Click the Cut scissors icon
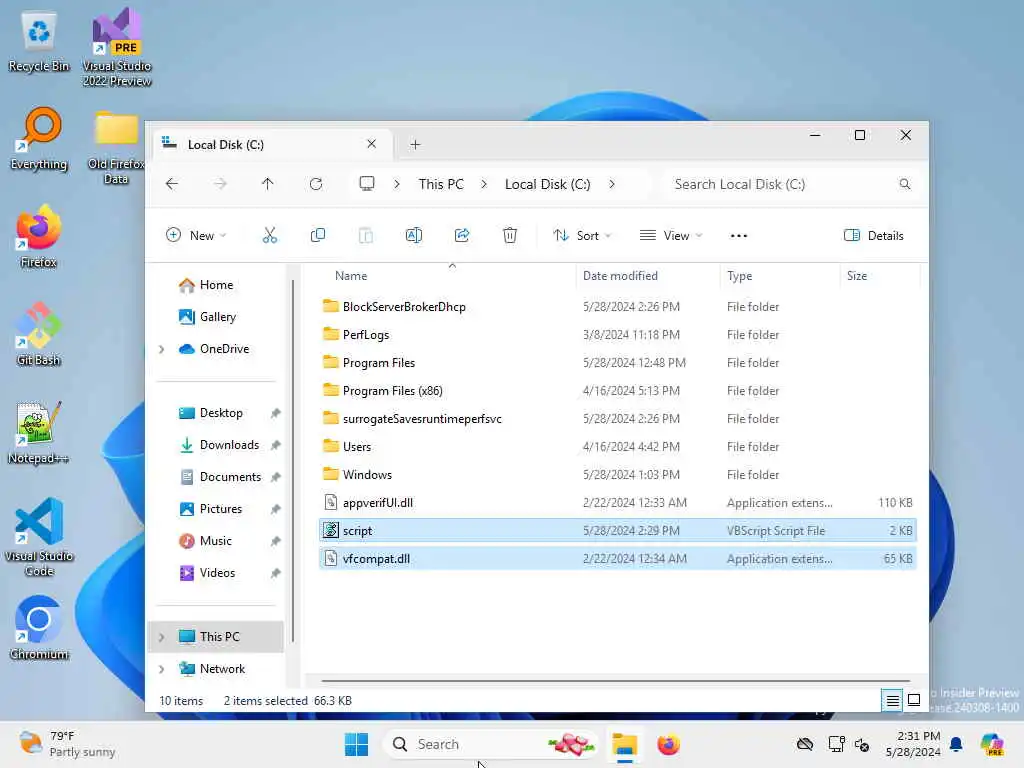Screen dimensions: 1024x768 click(x=270, y=236)
